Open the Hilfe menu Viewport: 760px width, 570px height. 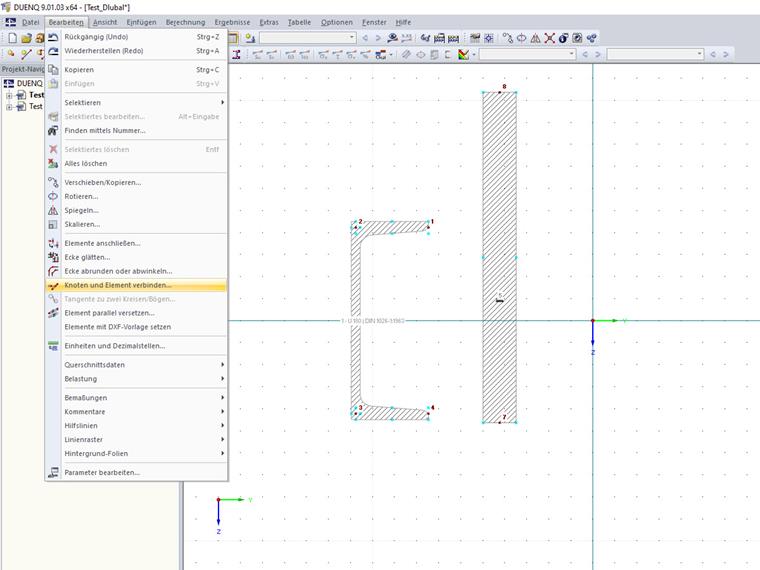click(x=403, y=22)
